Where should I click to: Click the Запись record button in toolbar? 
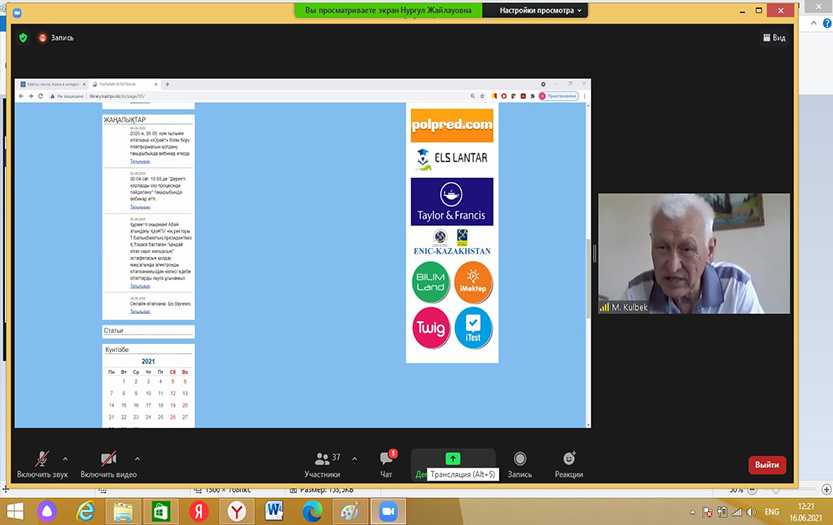pos(520,464)
